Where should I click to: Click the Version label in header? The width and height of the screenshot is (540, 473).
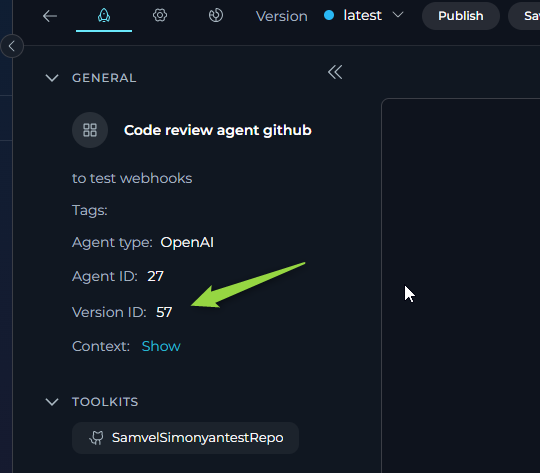(x=282, y=16)
